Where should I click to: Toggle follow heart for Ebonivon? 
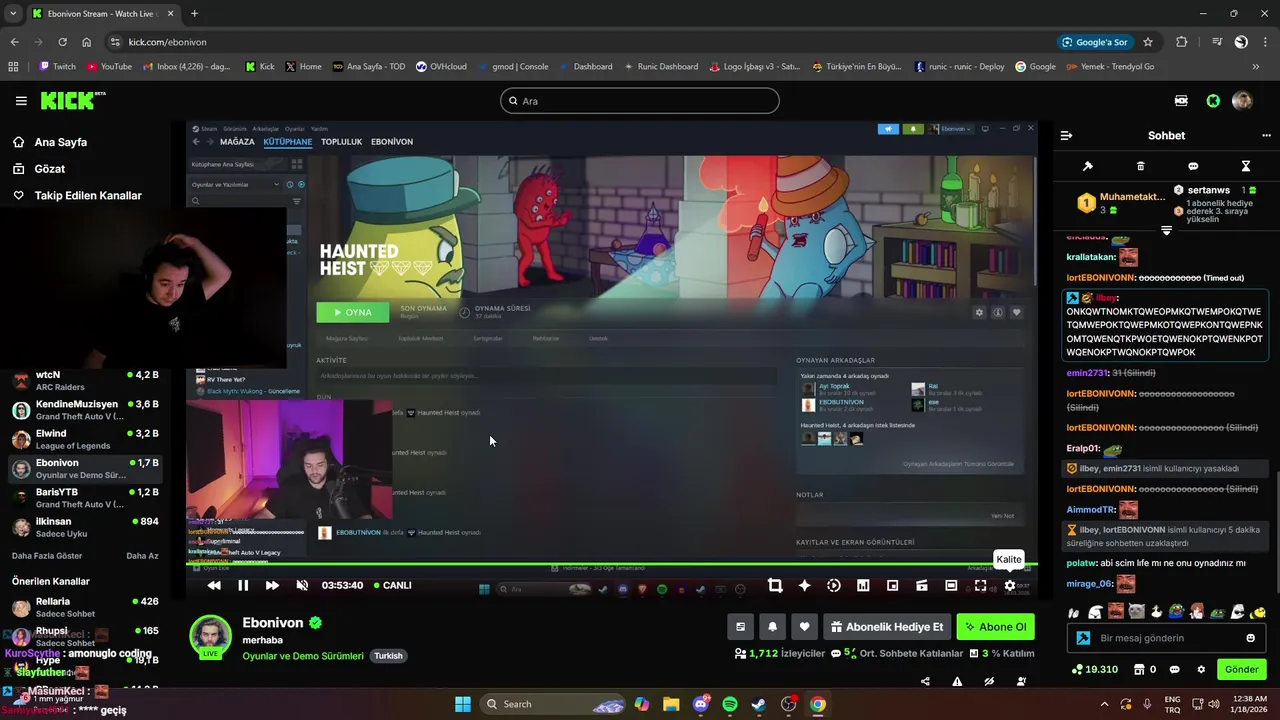pos(804,627)
